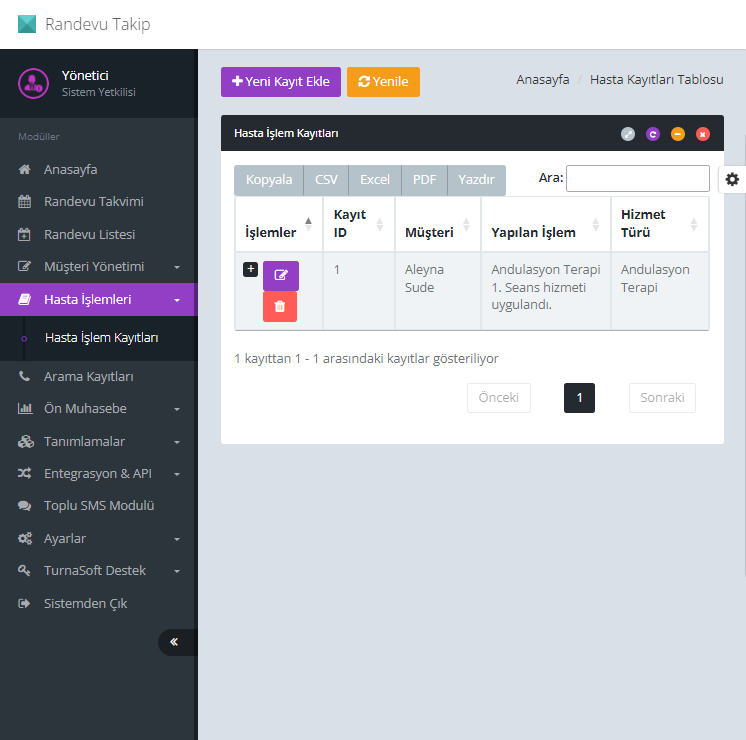Click the Yeni Kayıt Ekle button
The width and height of the screenshot is (746, 740).
pos(281,82)
